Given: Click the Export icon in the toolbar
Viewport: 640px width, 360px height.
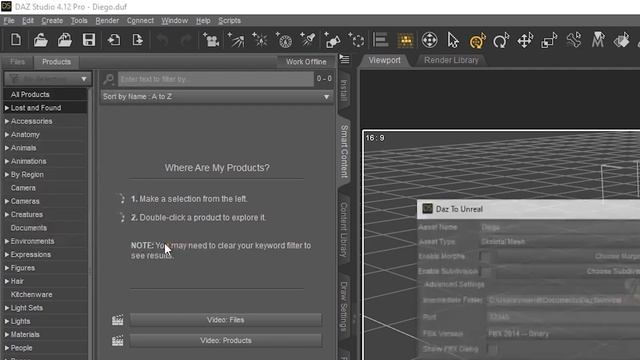Looking at the screenshot, I should [138, 40].
